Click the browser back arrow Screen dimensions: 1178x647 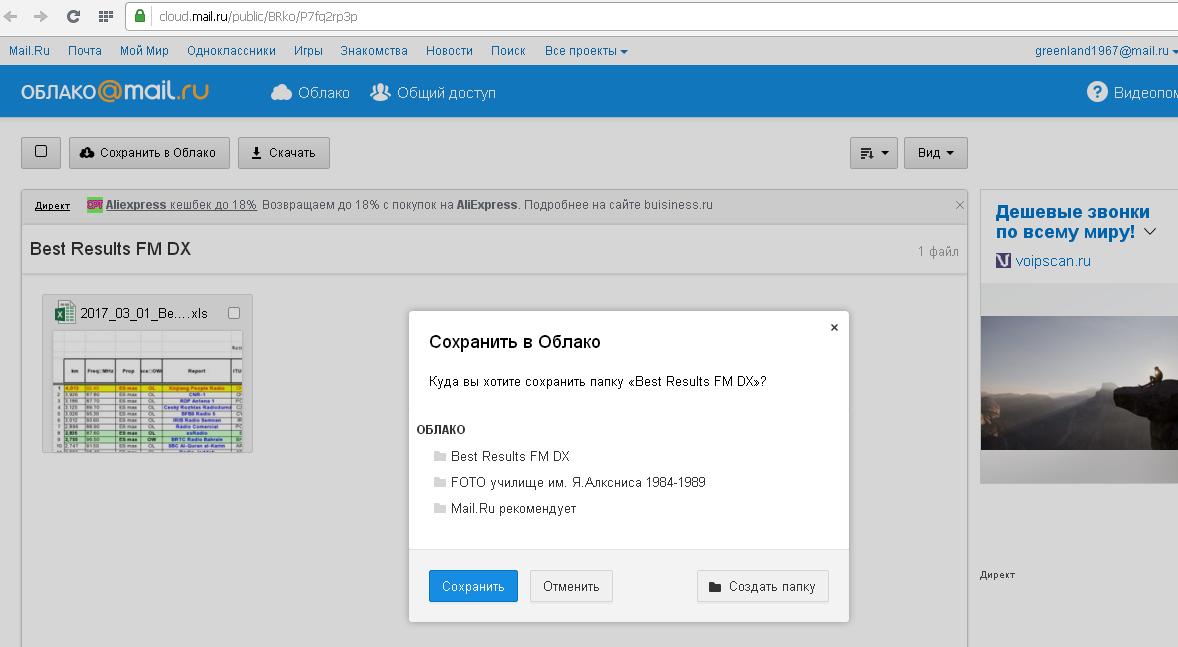pyautogui.click(x=11, y=16)
